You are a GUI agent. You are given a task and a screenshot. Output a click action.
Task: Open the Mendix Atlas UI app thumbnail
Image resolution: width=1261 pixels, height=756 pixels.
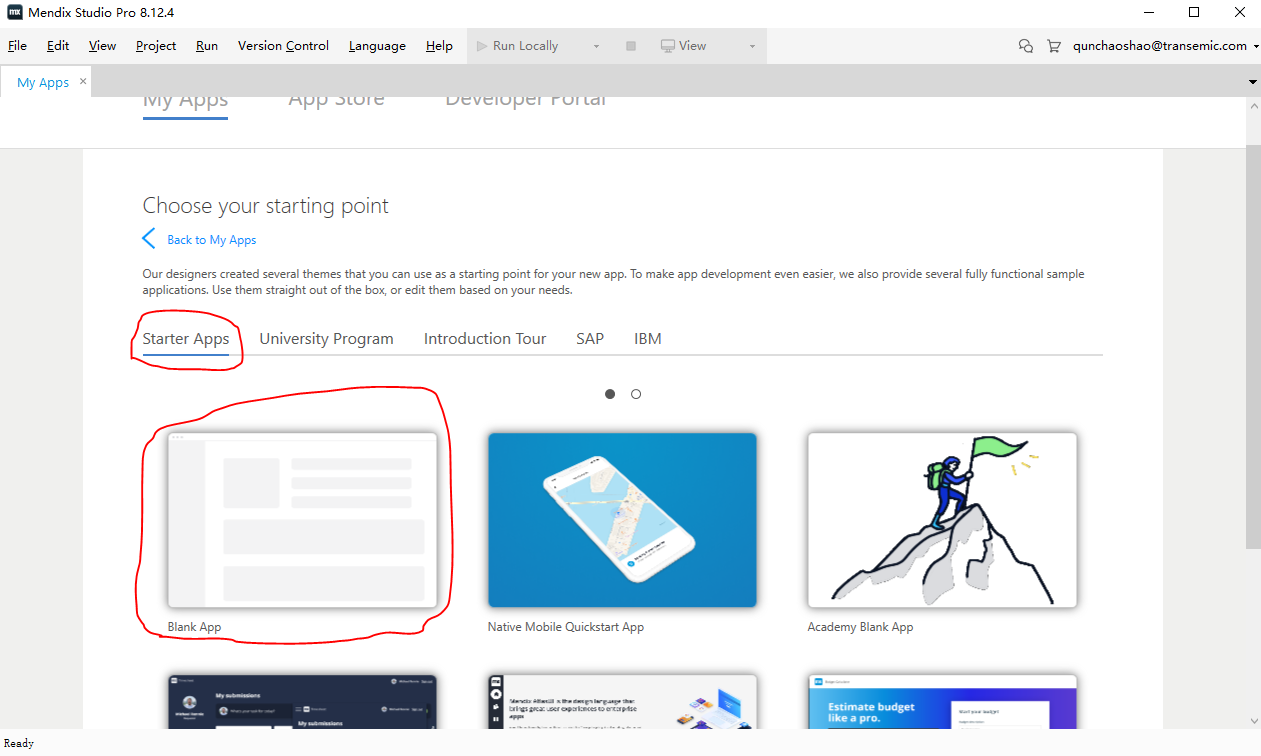click(x=622, y=701)
